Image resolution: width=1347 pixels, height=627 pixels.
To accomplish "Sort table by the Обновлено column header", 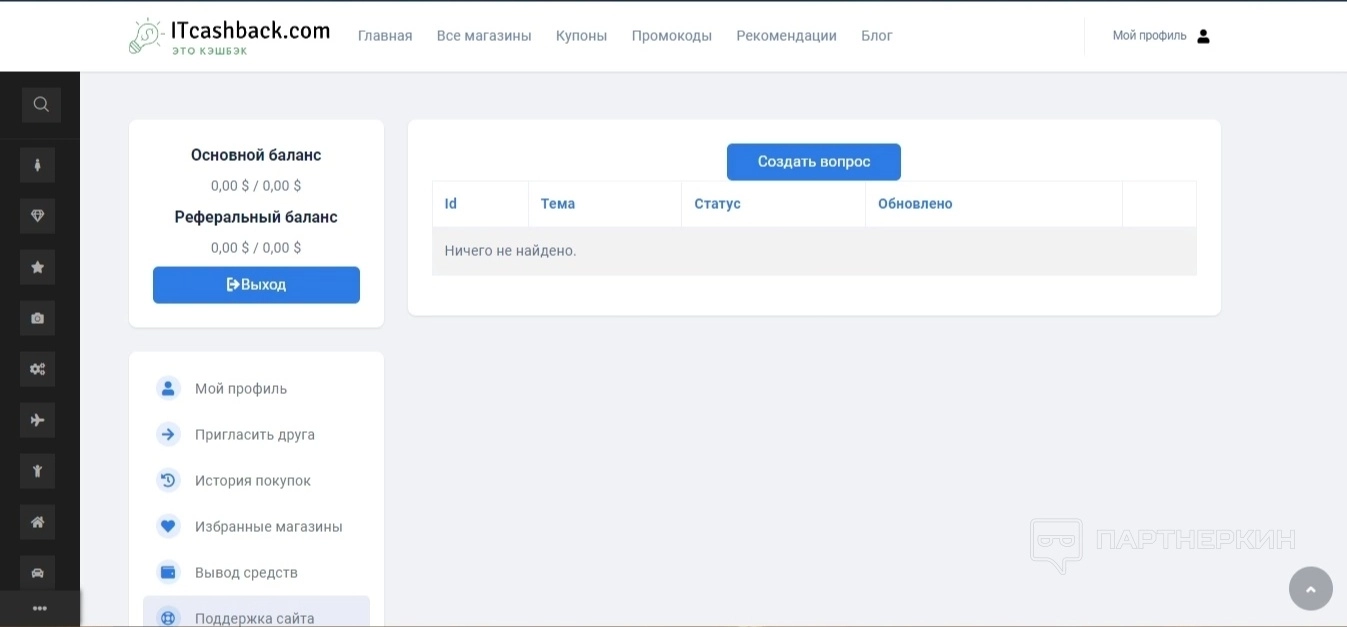I will [x=915, y=204].
